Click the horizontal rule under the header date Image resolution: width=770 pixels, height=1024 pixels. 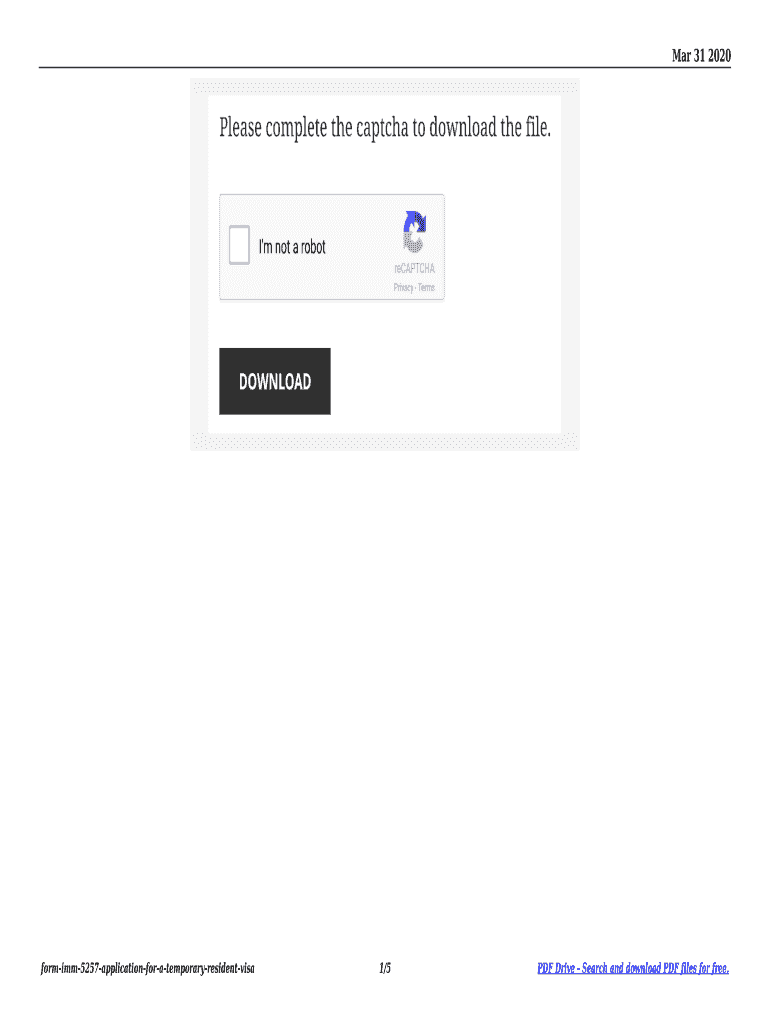coord(385,67)
